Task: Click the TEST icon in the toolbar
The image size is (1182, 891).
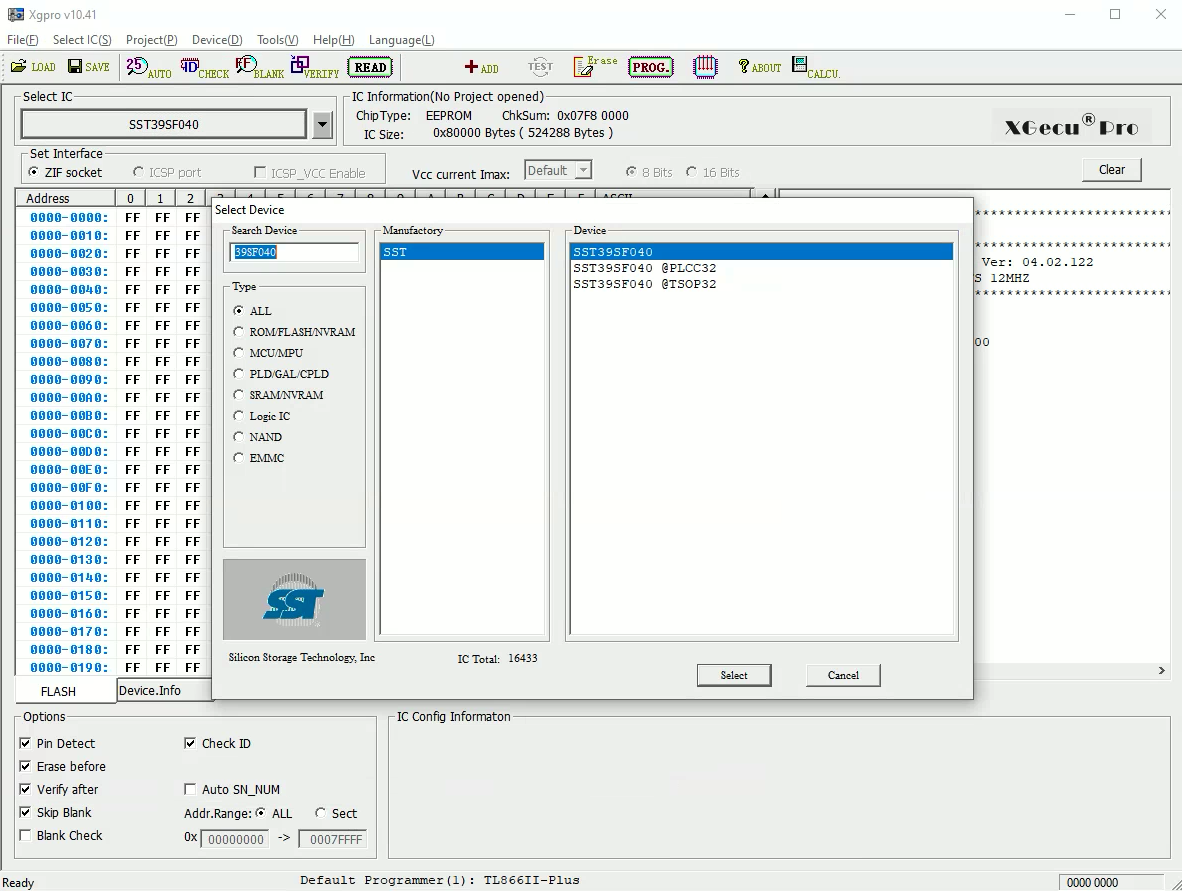Action: click(540, 67)
